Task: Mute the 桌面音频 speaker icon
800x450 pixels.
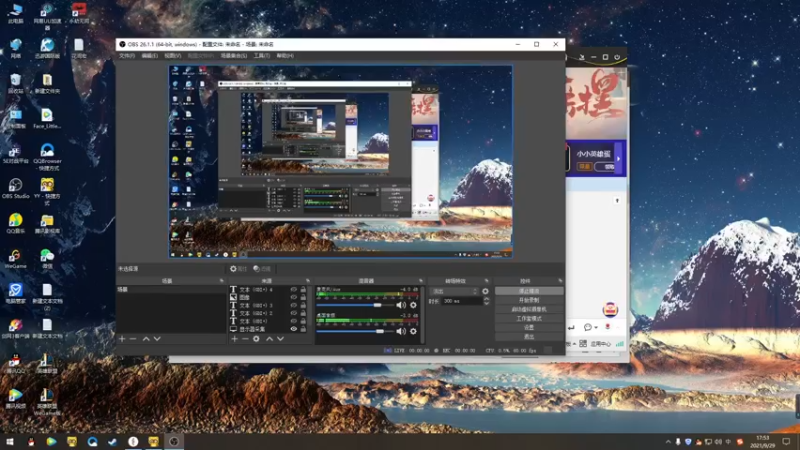Action: pos(401,331)
